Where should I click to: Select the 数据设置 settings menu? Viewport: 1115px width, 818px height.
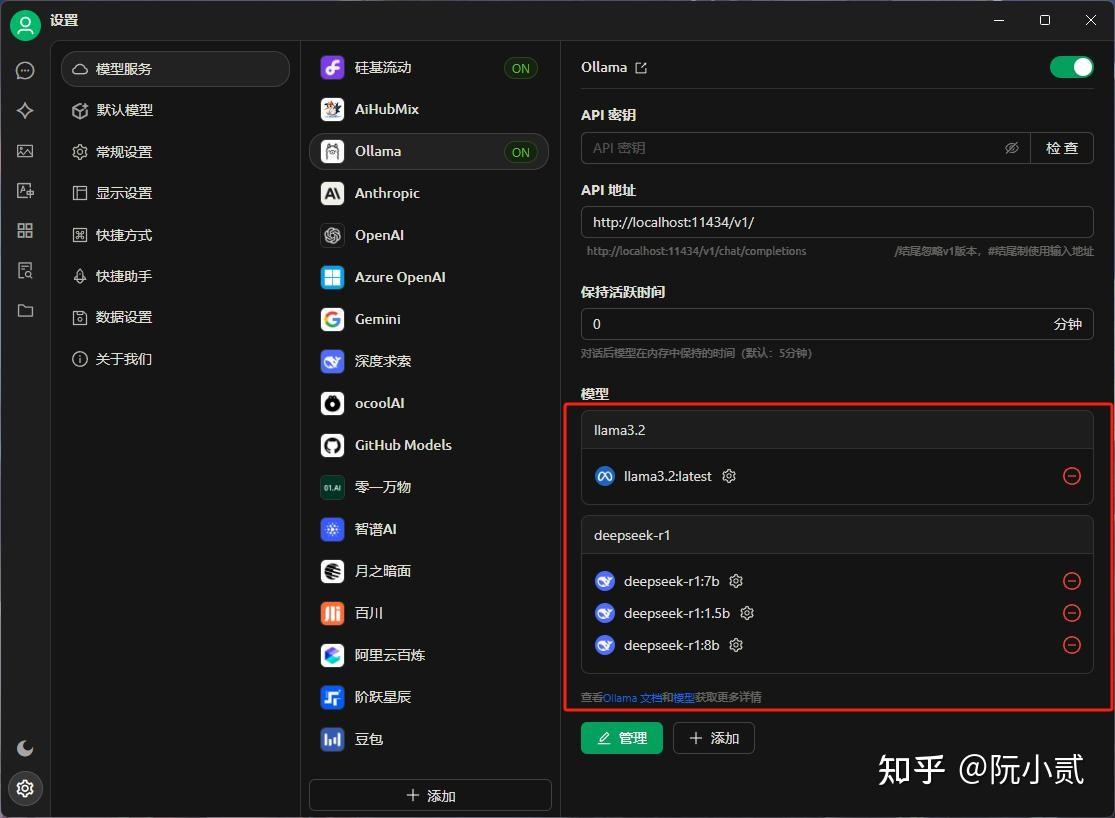[x=176, y=317]
